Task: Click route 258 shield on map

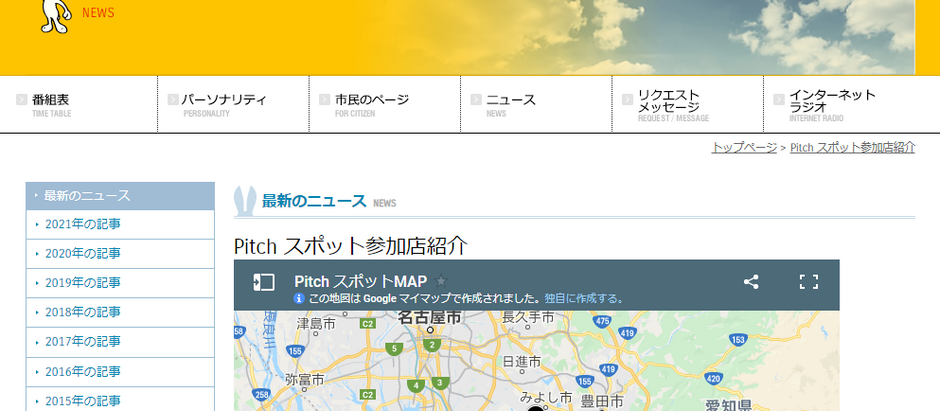Action: click(x=261, y=394)
